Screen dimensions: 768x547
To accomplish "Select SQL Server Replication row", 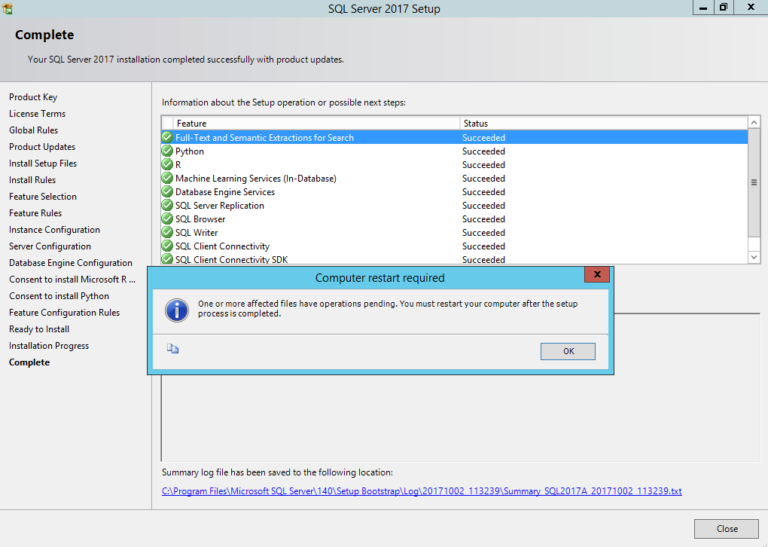I will [455, 206].
